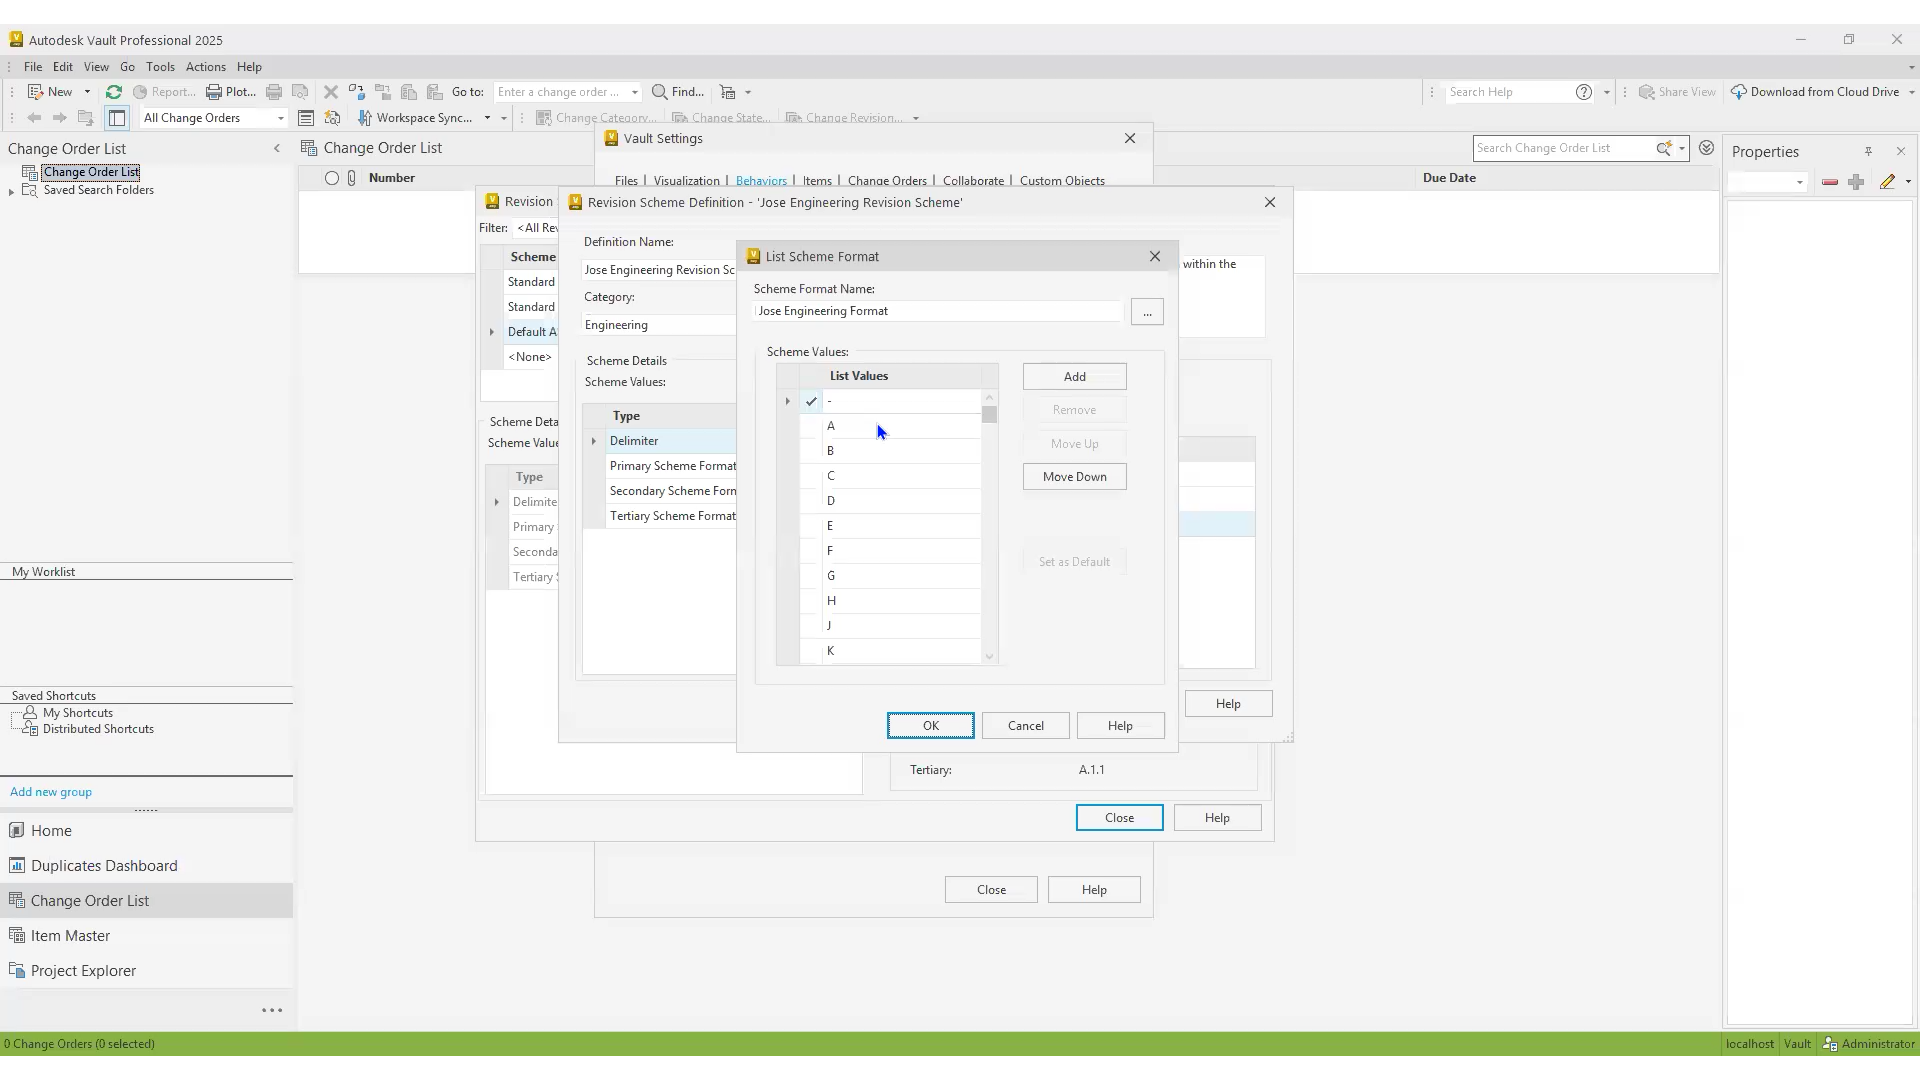1920x1080 pixels.
Task: Click the circle status column header icon
Action: 332,178
